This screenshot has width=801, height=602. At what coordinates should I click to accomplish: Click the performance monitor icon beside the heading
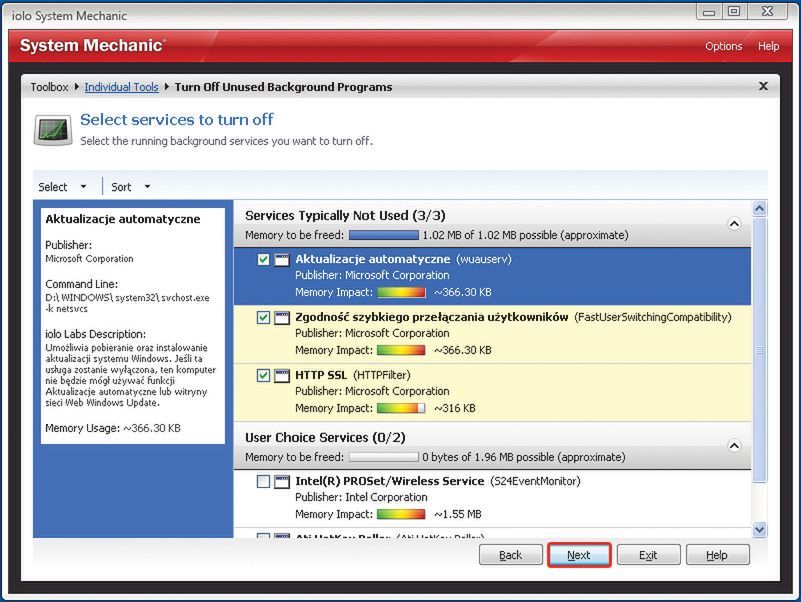coord(53,130)
